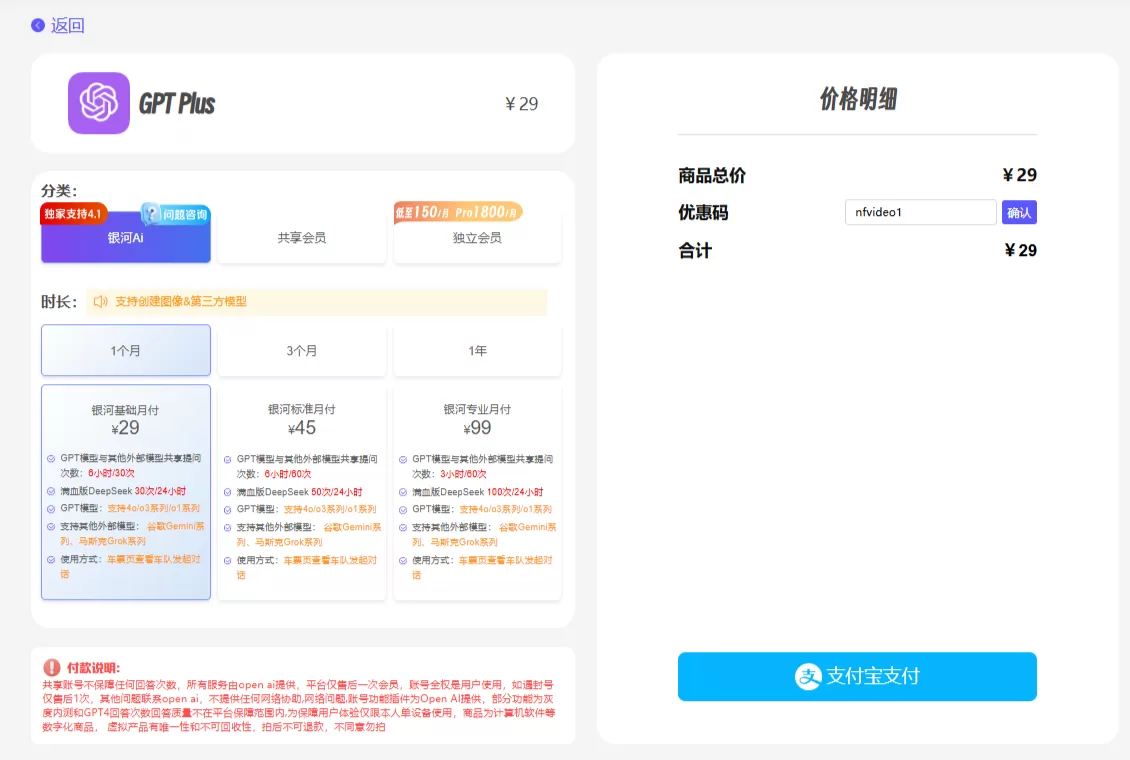Click the 独家支持4.1 badge
Viewport: 1130px width, 760px height.
point(74,213)
